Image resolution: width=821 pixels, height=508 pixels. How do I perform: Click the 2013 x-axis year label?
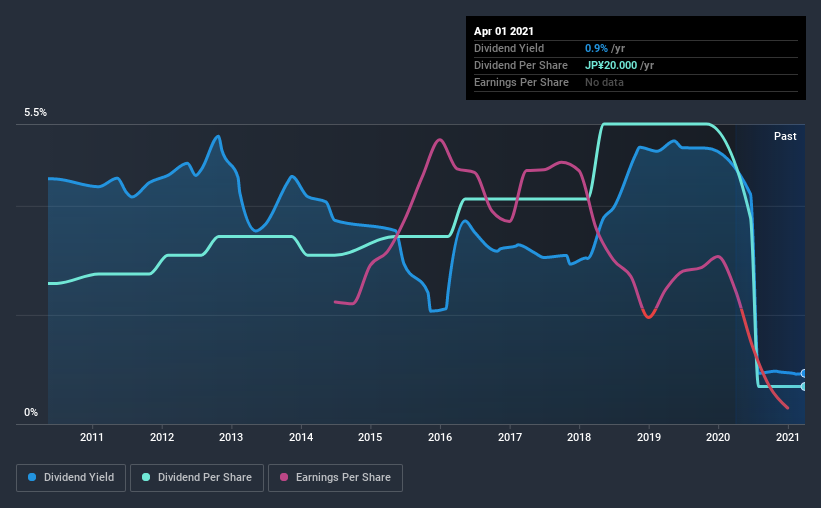(231, 437)
